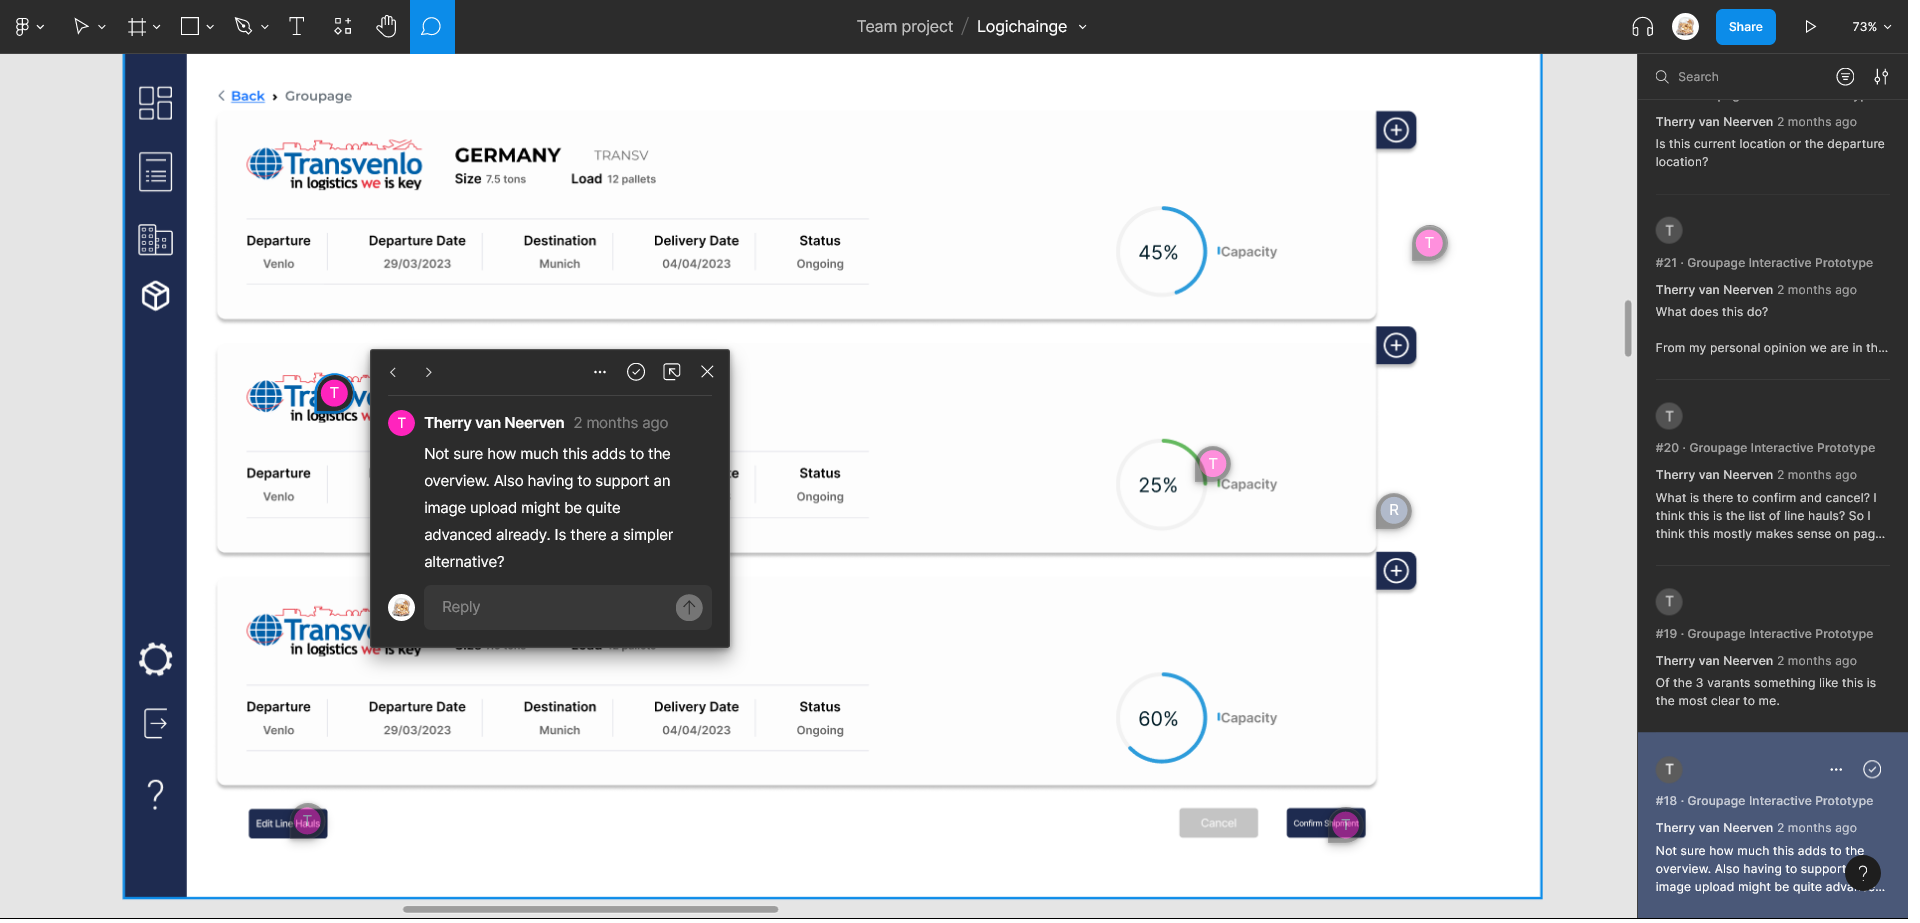1920x923 pixels.
Task: Click the Back breadcrumb link
Action: [247, 96]
